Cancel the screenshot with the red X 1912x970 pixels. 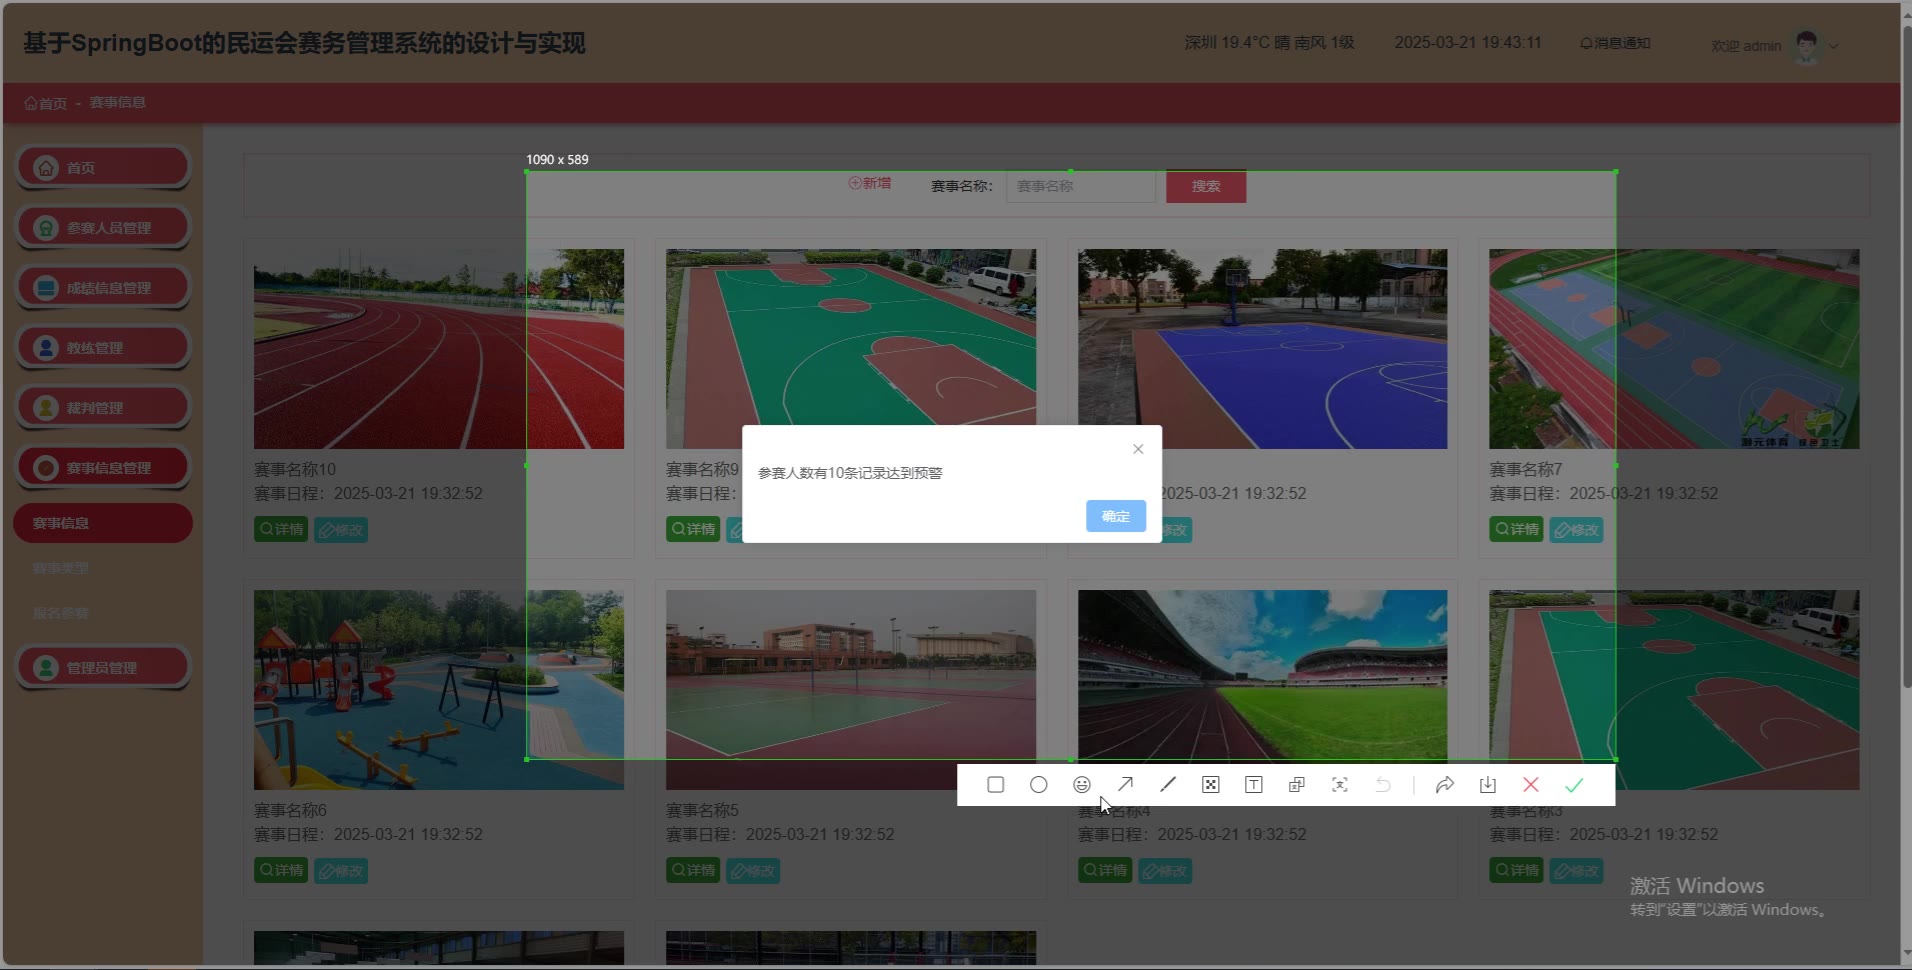[x=1530, y=785]
